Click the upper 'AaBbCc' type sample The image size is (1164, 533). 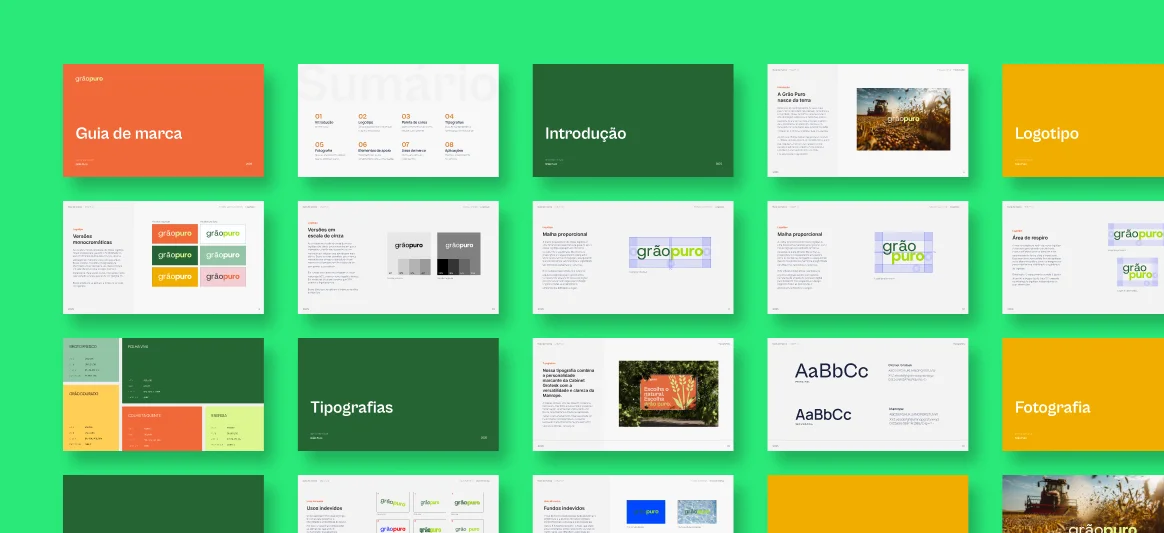[831, 370]
